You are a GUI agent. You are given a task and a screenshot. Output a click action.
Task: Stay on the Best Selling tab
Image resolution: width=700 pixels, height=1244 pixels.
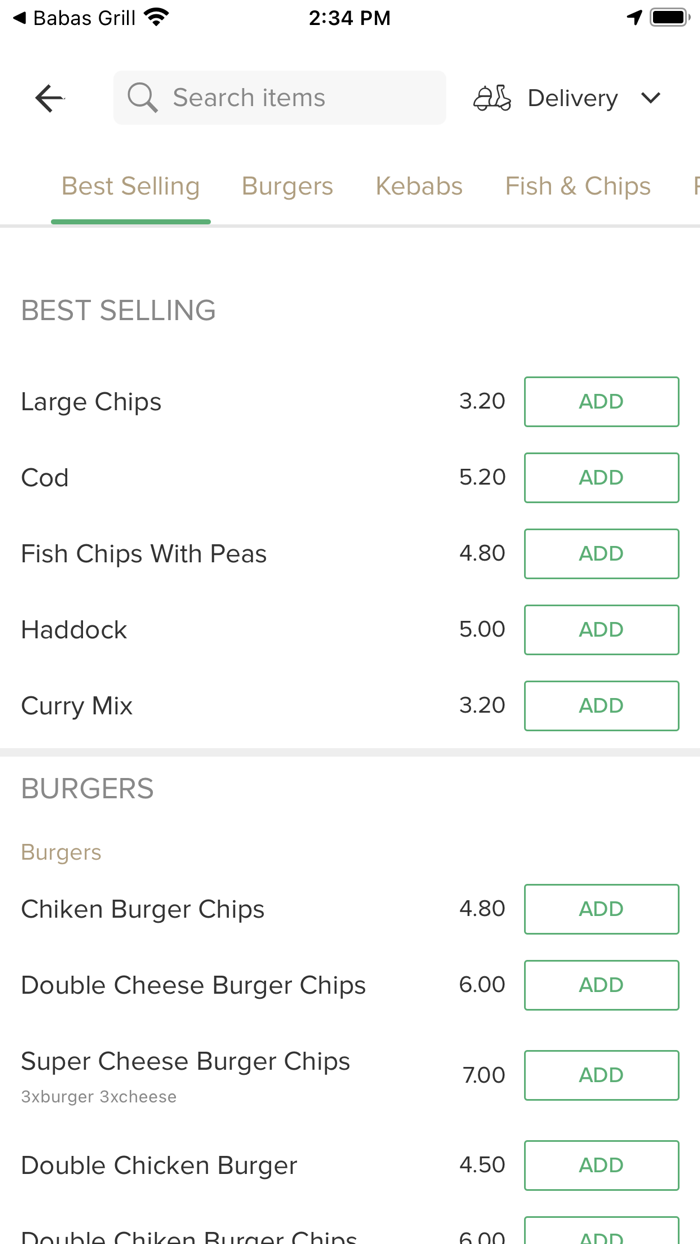130,186
